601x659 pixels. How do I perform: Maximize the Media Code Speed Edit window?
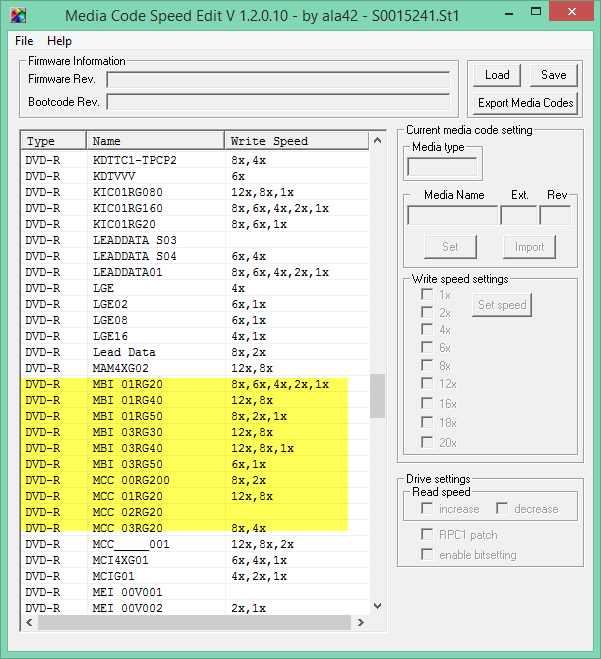pyautogui.click(x=536, y=12)
